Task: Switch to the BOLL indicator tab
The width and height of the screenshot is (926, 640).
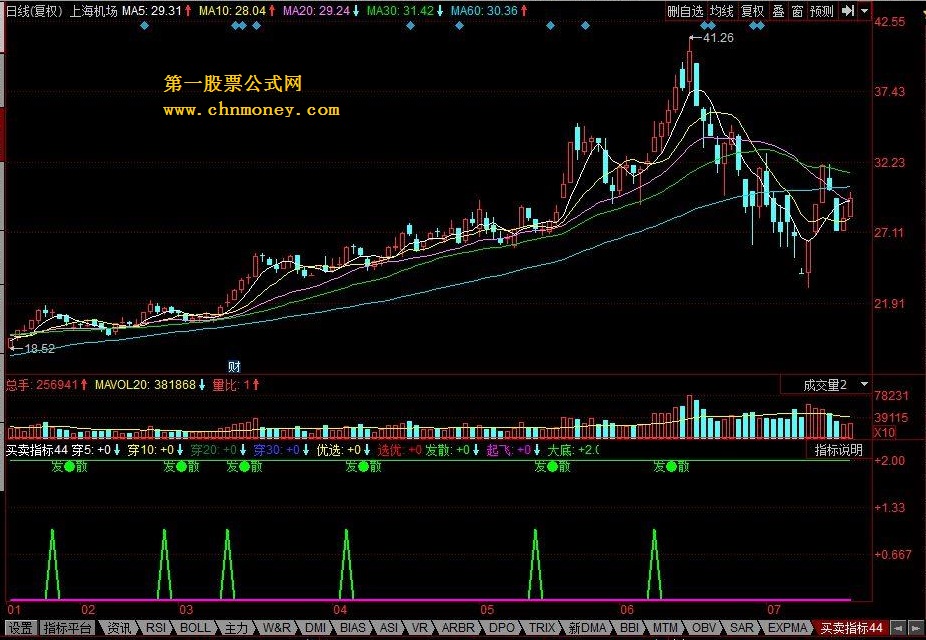Action: [195, 628]
